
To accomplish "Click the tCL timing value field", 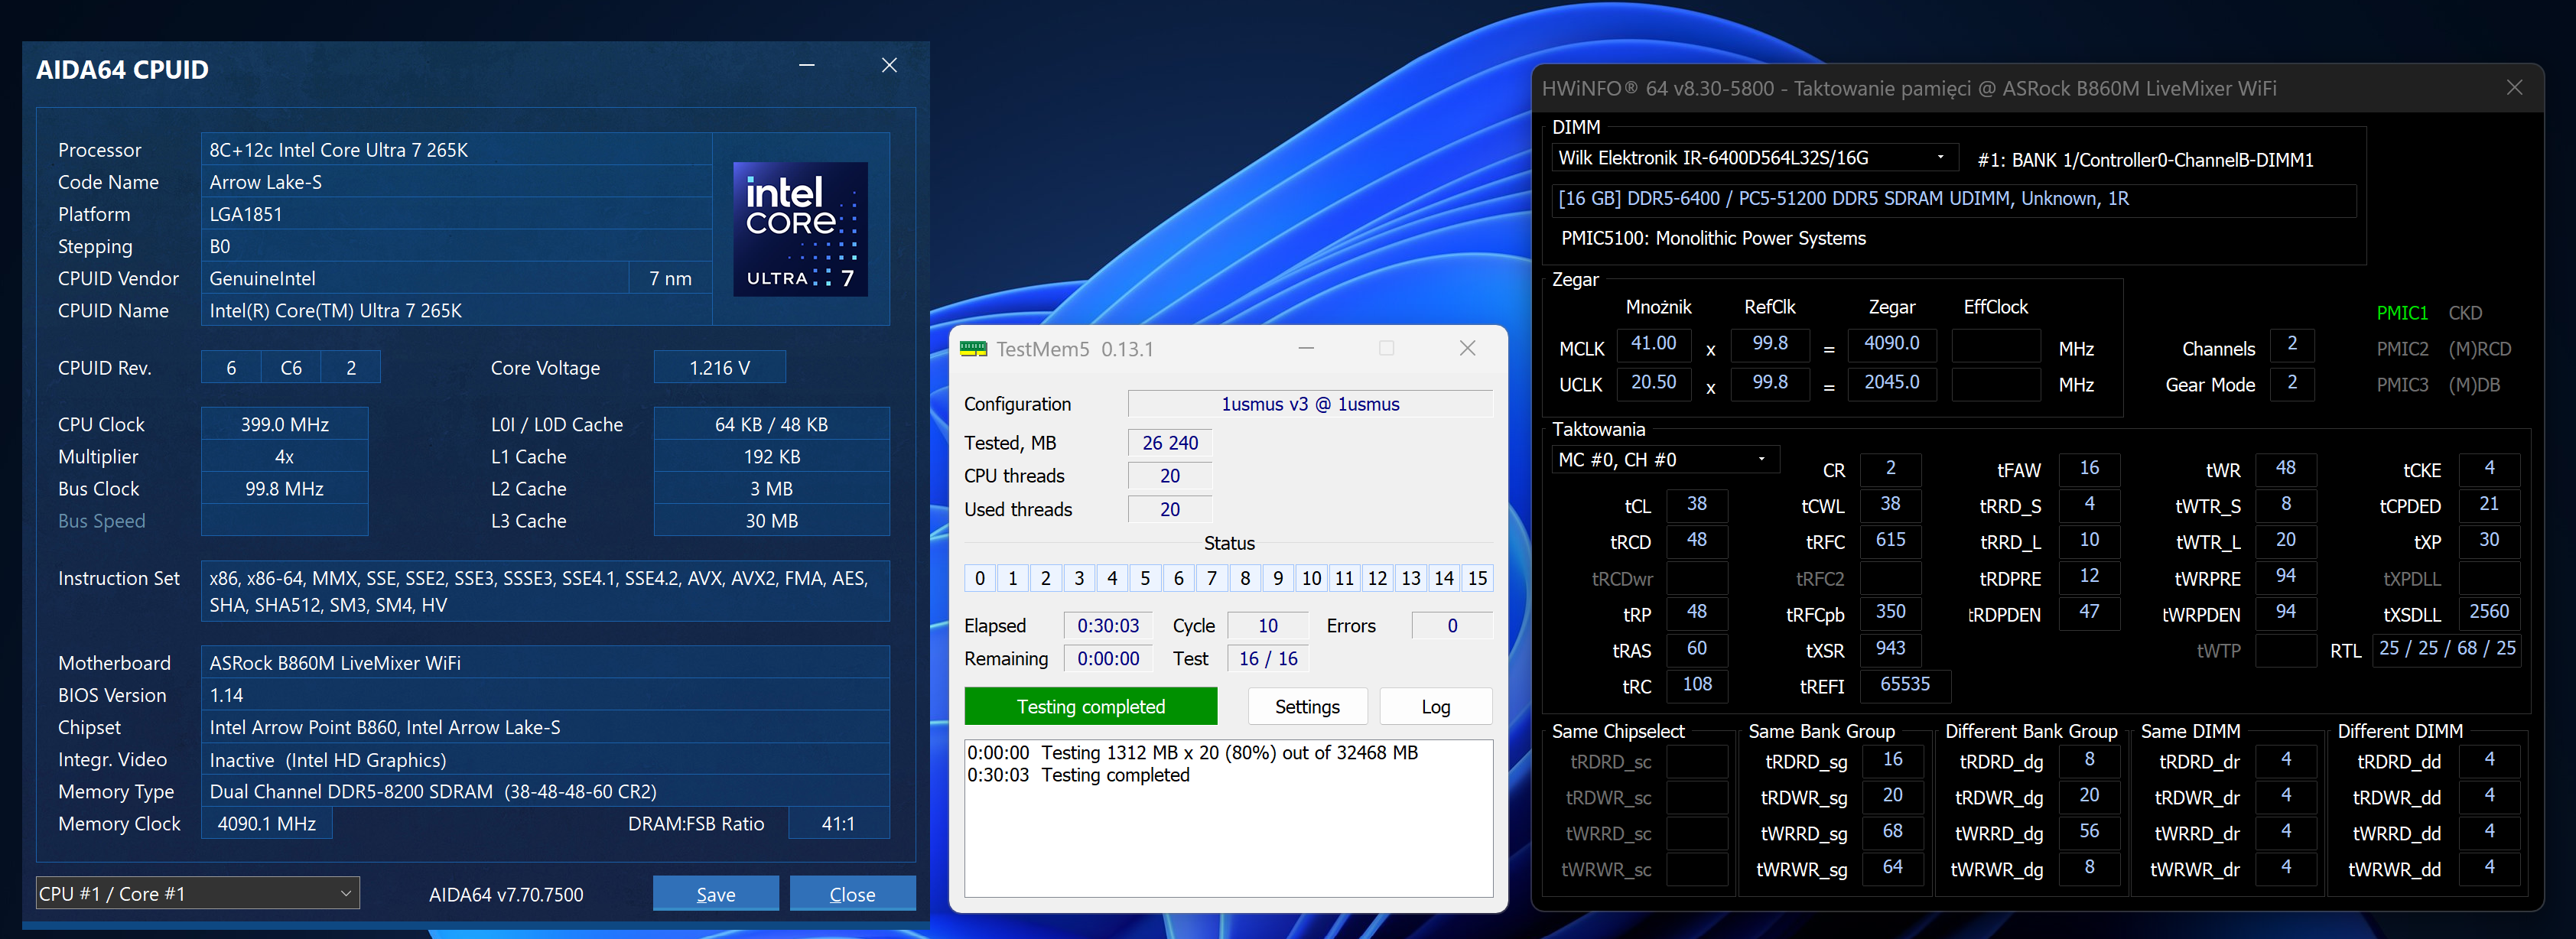I will pyautogui.click(x=1696, y=505).
